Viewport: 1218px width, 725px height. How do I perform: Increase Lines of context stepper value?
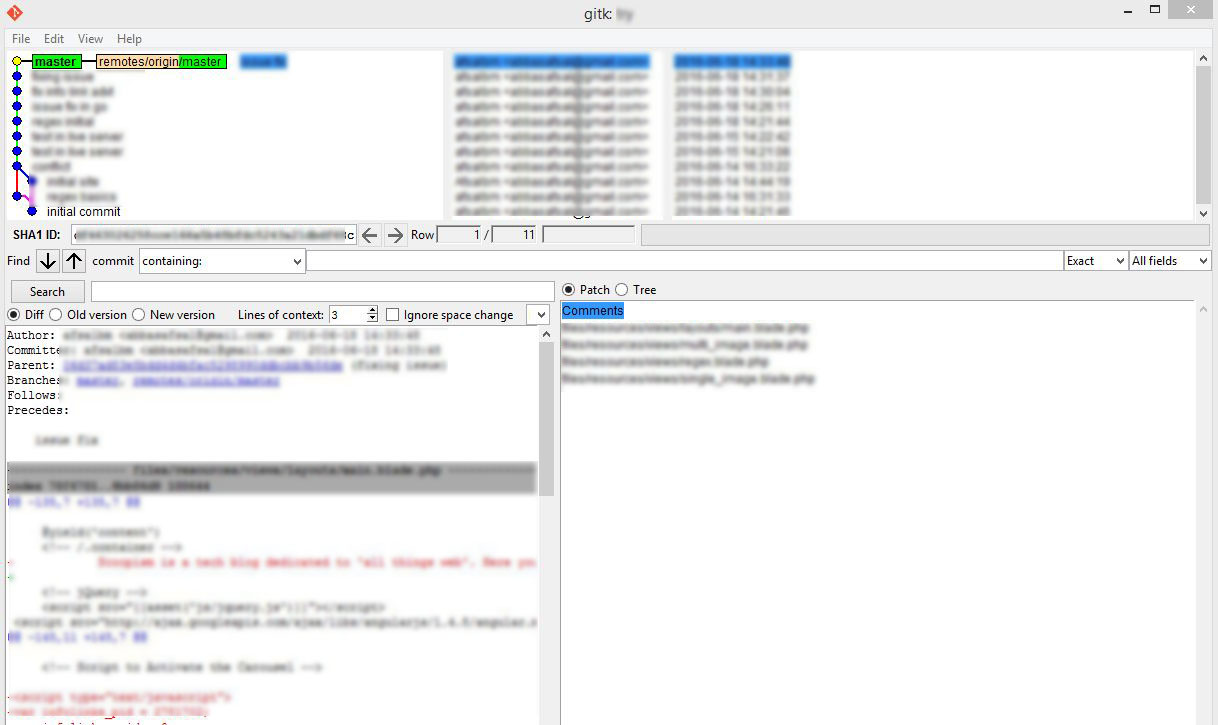[373, 311]
